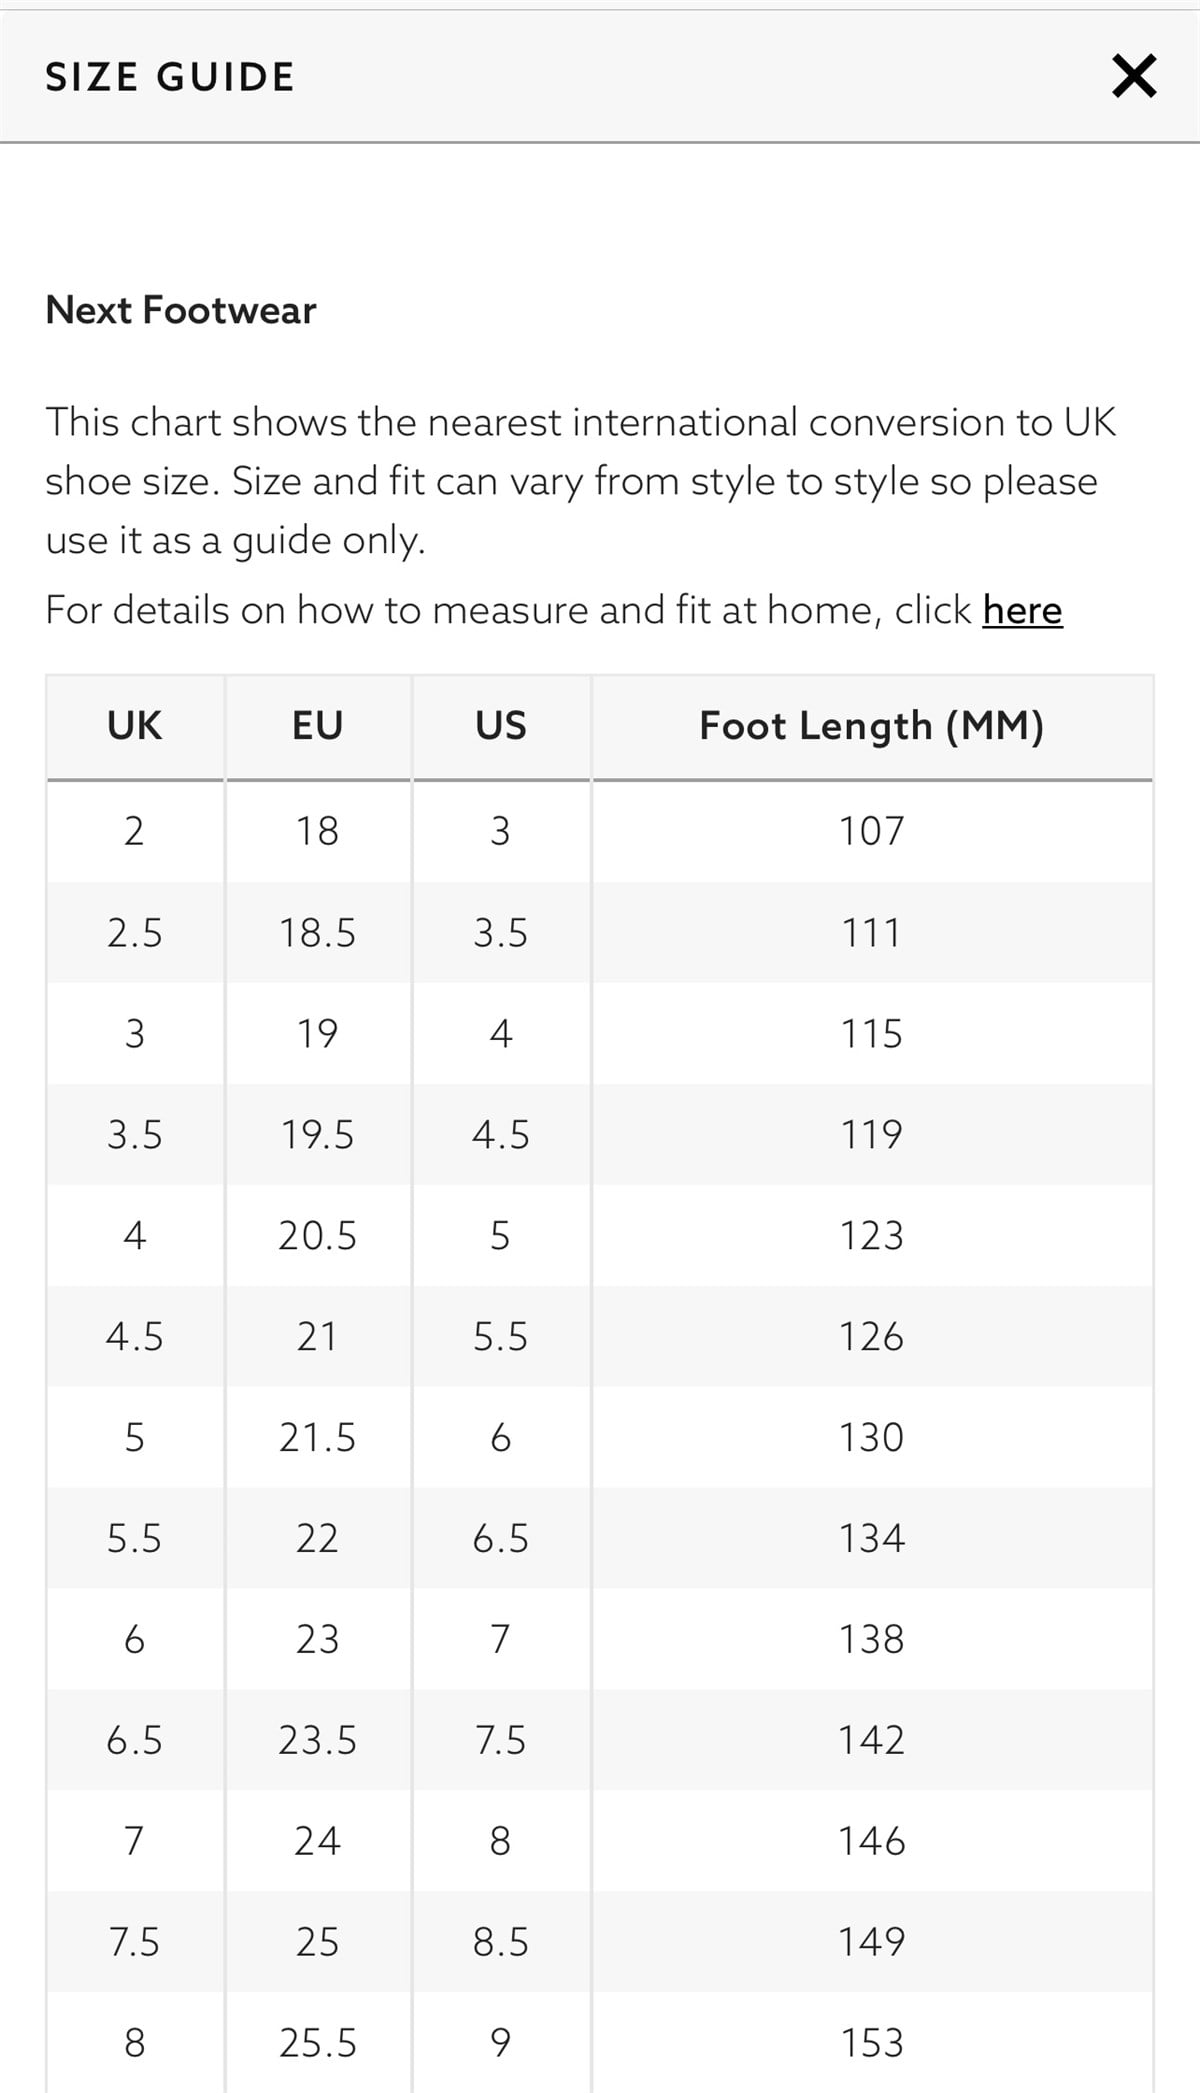This screenshot has height=2093, width=1200.
Task: Click foot length 107 cell
Action: pos(871,831)
